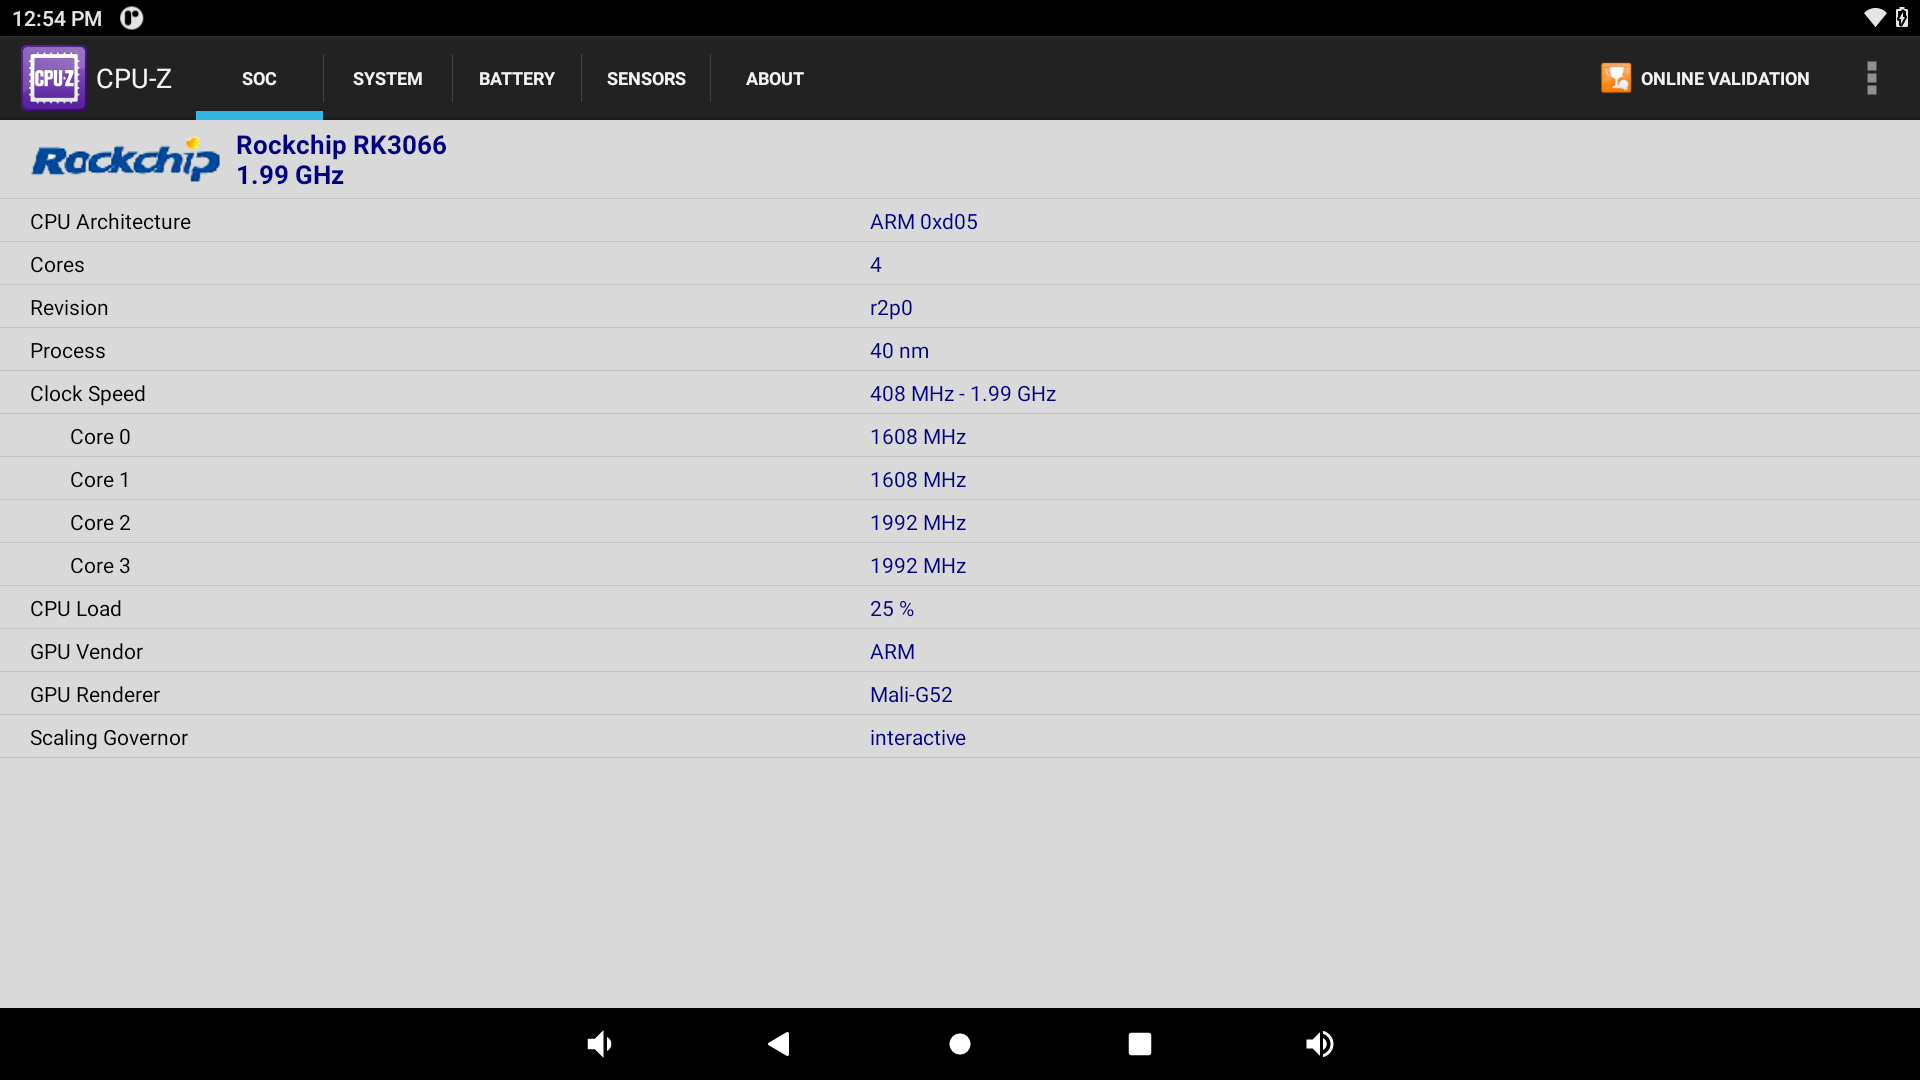Select the Core 0 row label
The height and width of the screenshot is (1080, 1920).
(x=100, y=437)
